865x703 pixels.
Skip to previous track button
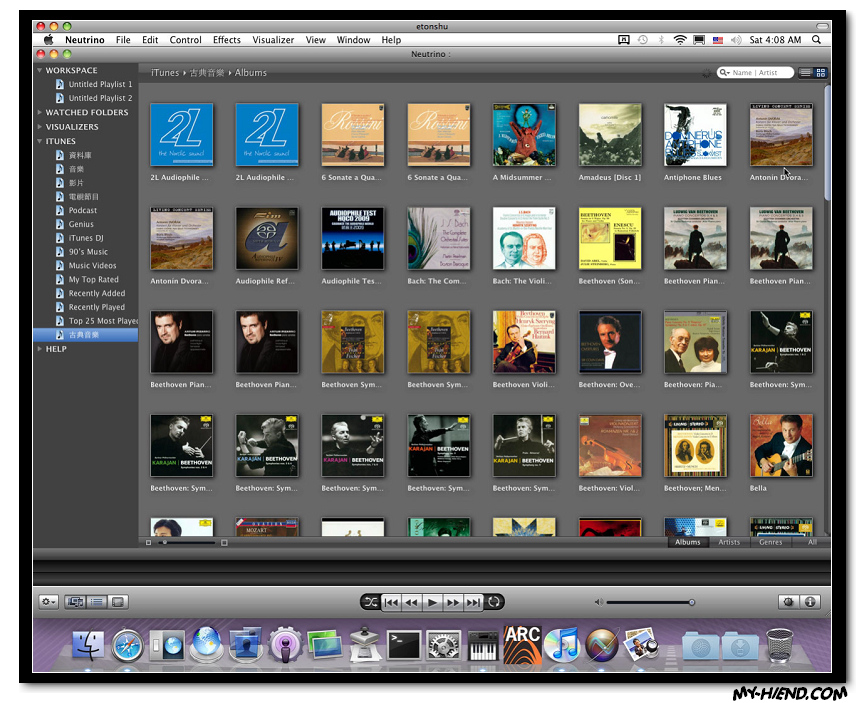tap(391, 602)
